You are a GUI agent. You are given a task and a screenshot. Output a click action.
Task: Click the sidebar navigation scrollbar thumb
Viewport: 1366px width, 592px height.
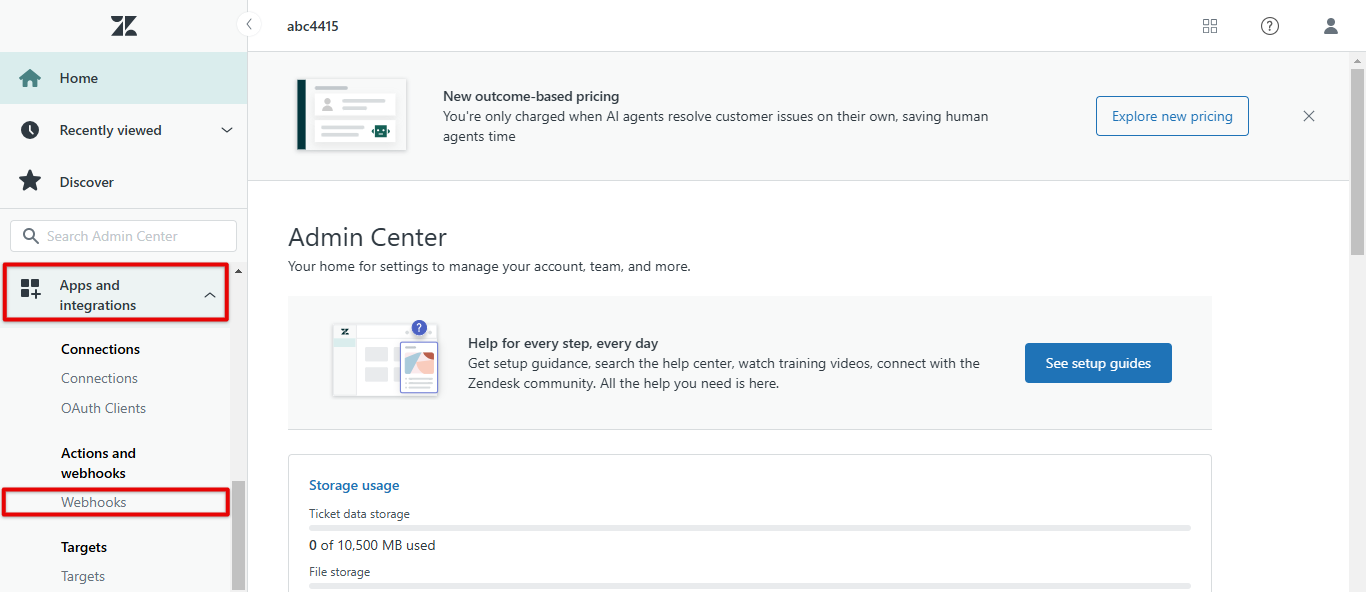tap(238, 535)
